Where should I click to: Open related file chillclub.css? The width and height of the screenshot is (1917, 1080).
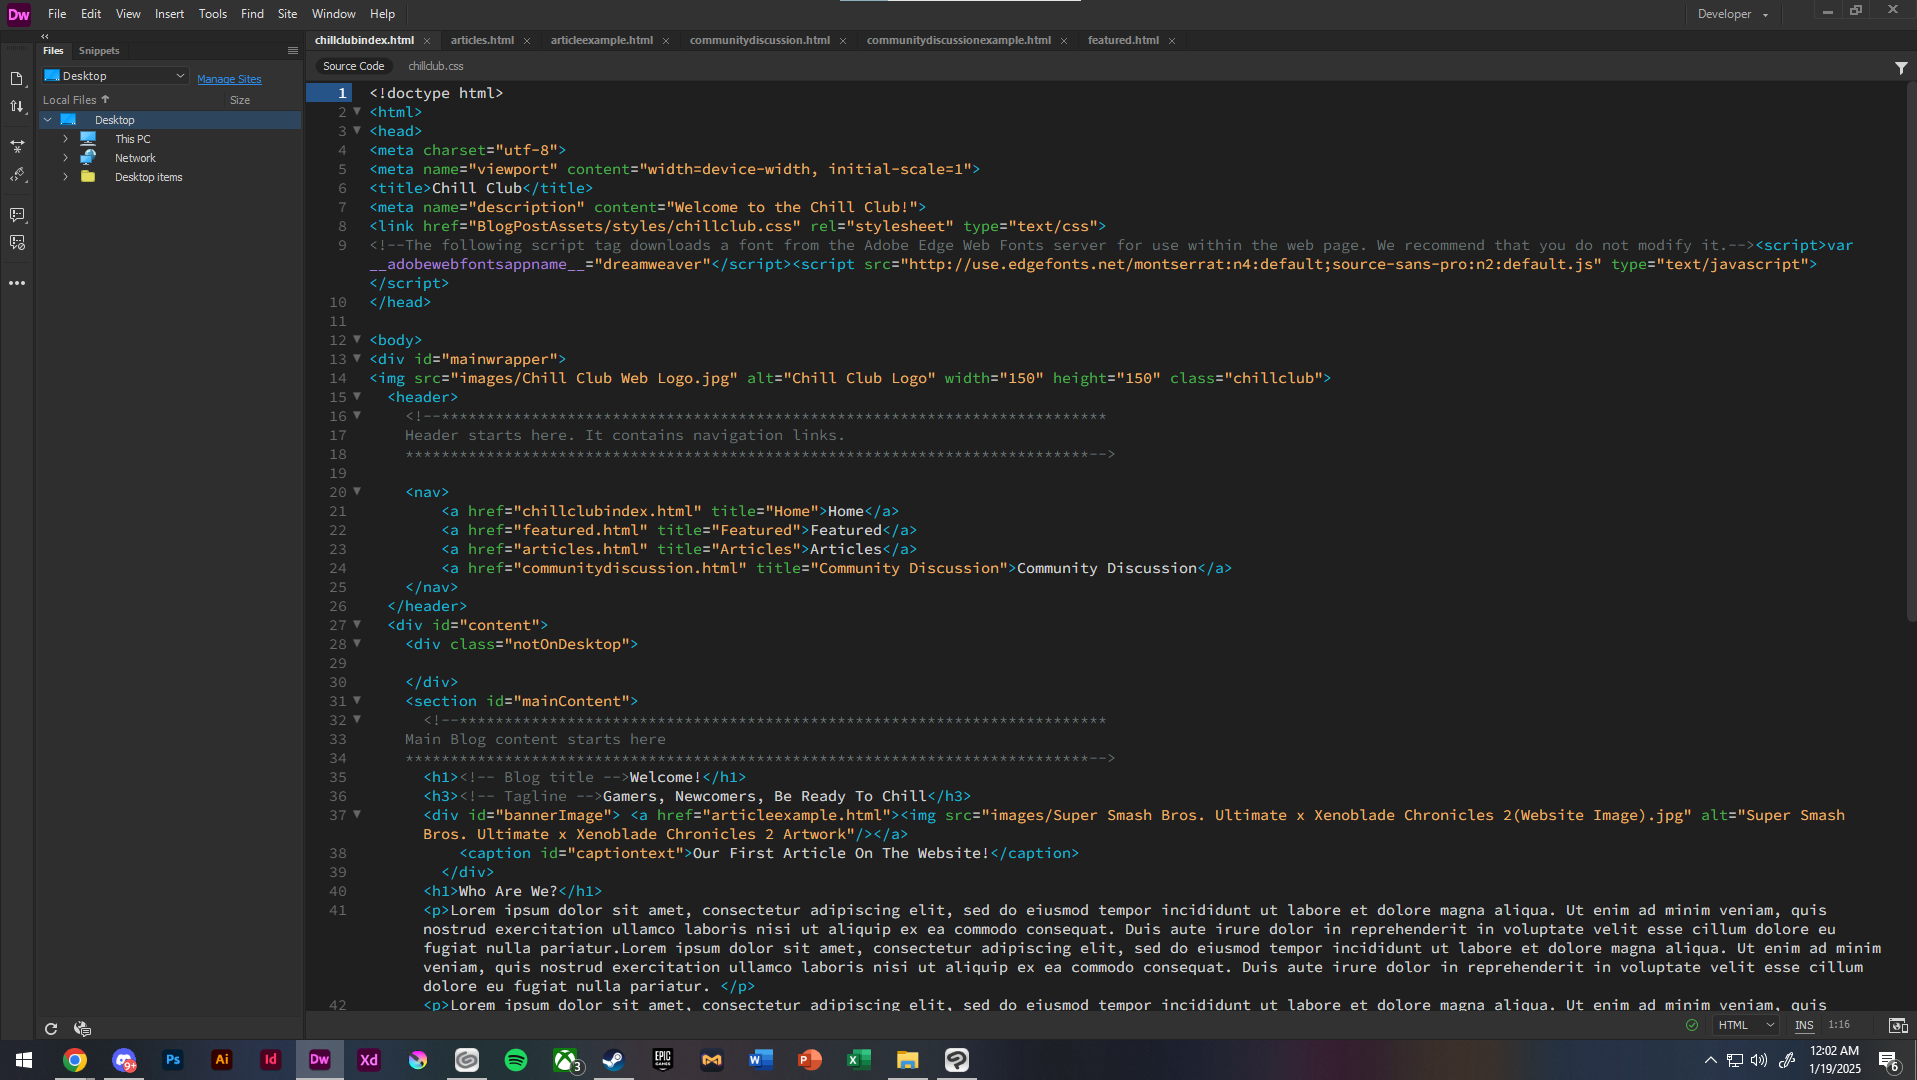click(435, 66)
